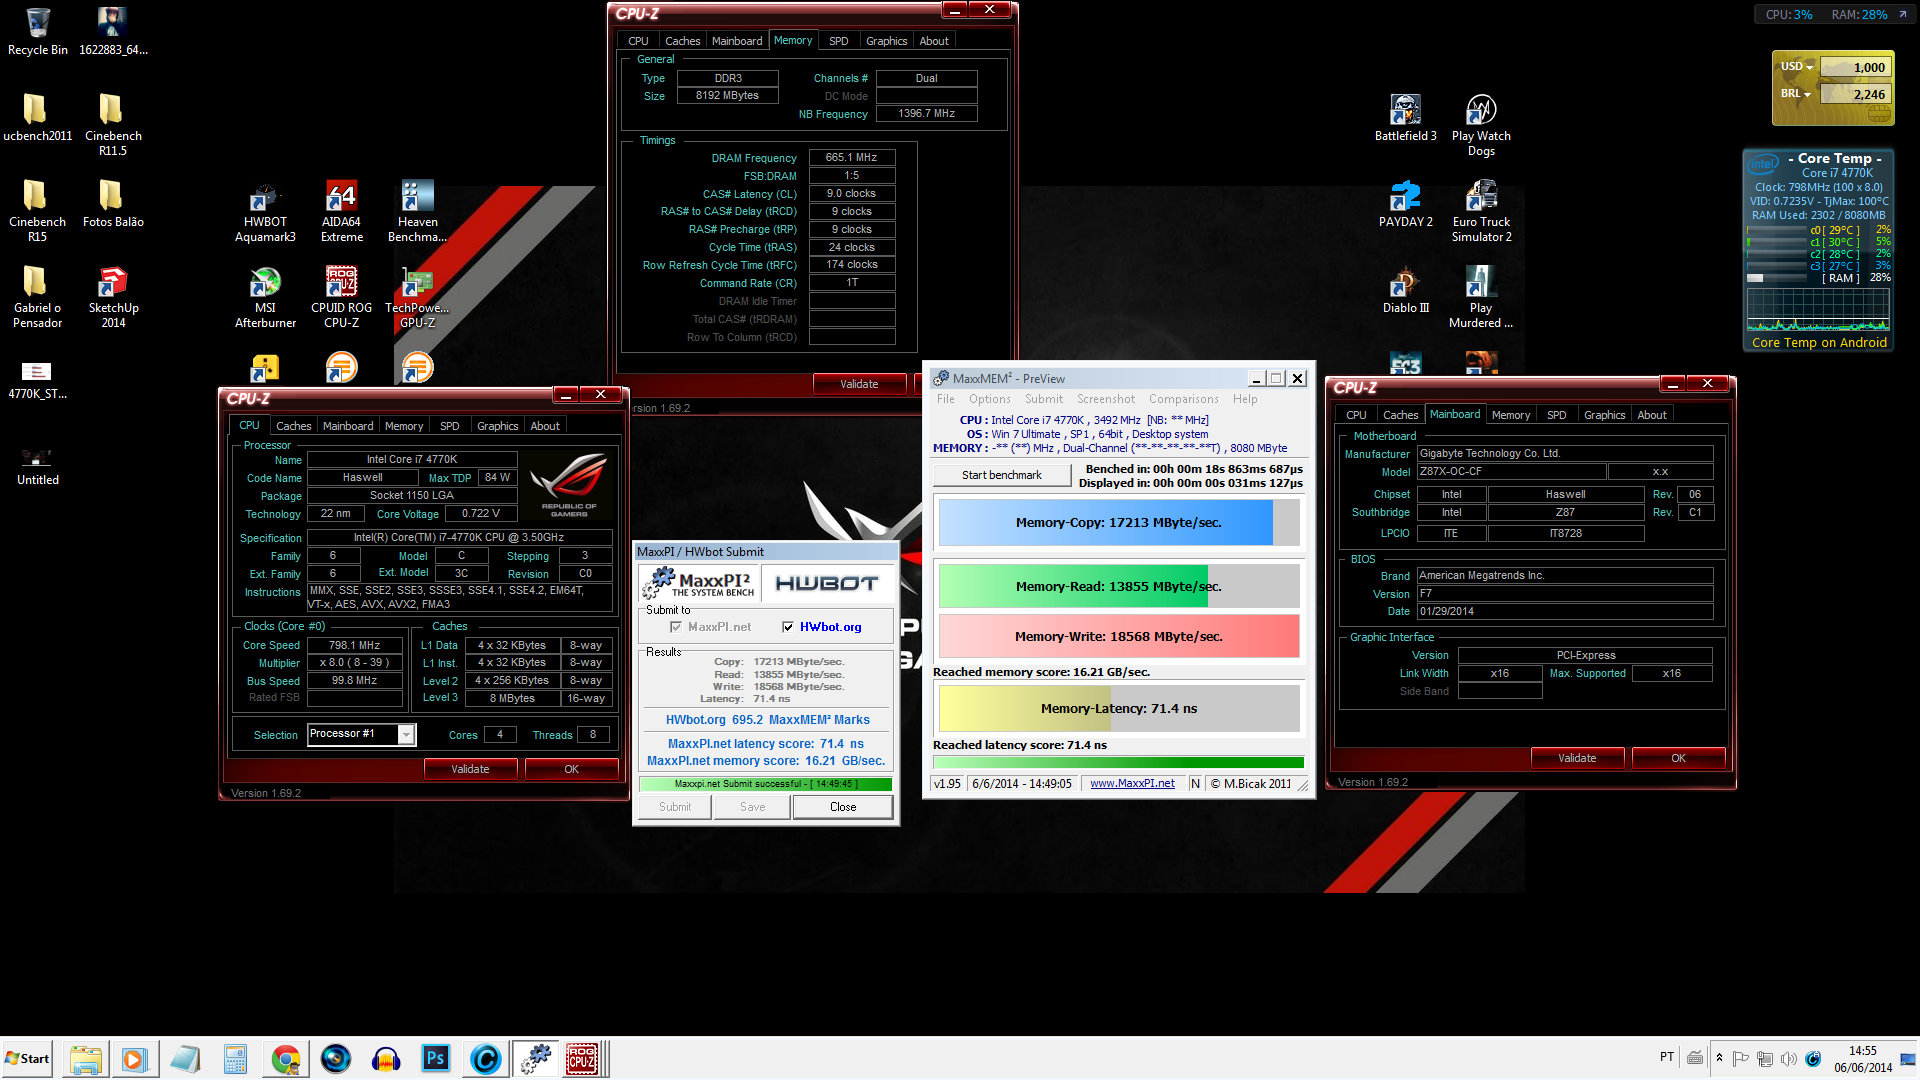This screenshot has width=1920, height=1080.
Task: Show hidden system tray icons
Action: 1719,1058
